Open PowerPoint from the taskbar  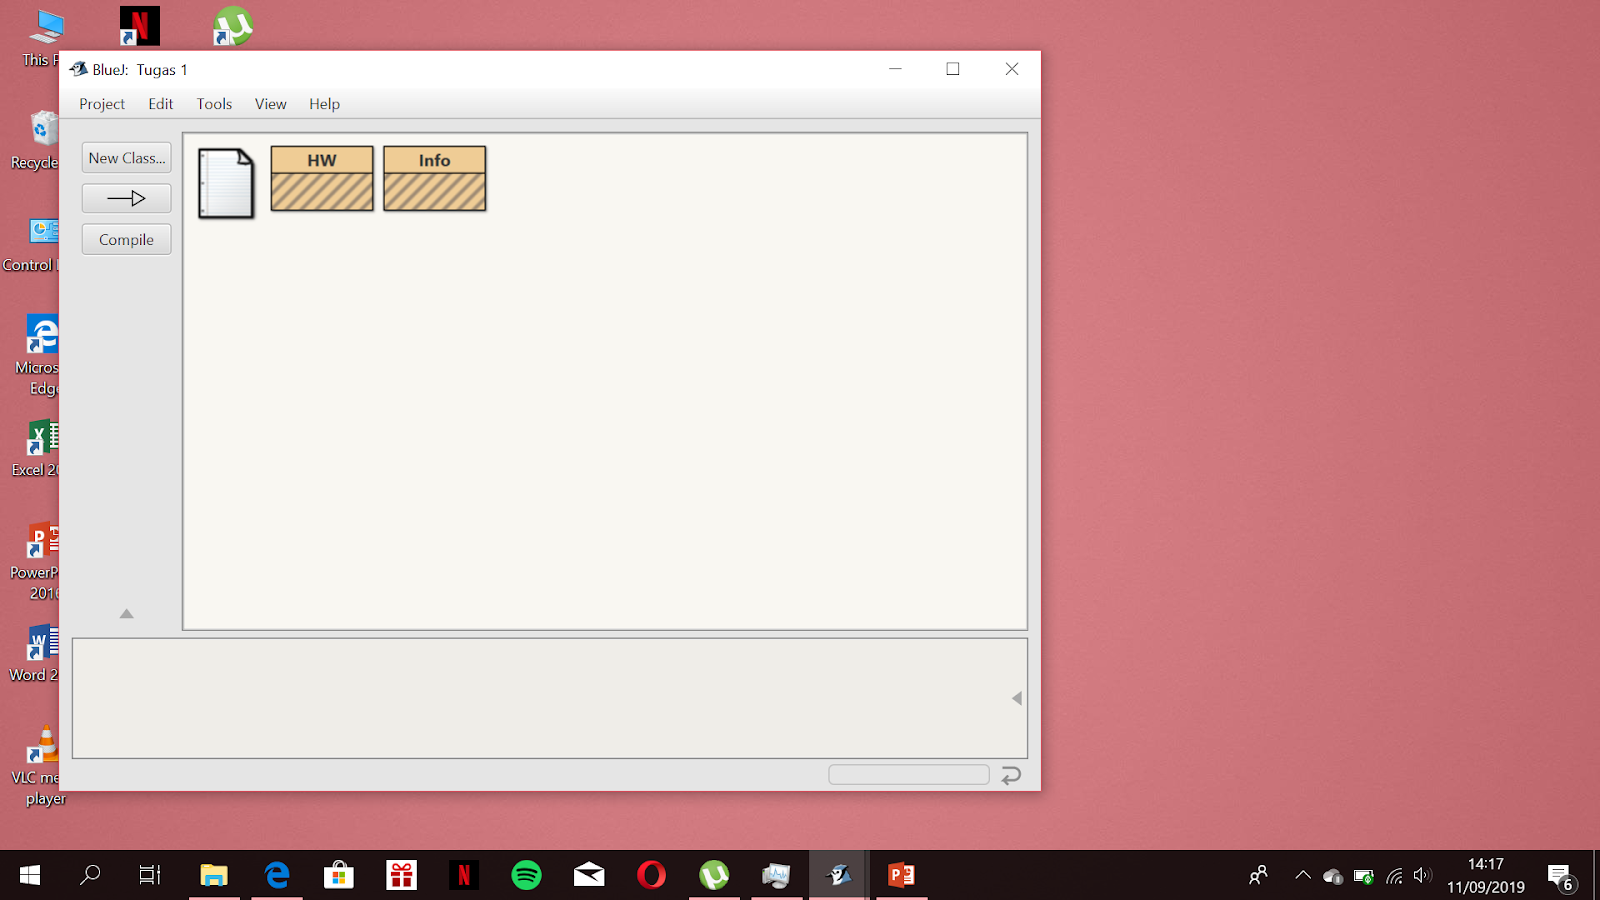901,875
